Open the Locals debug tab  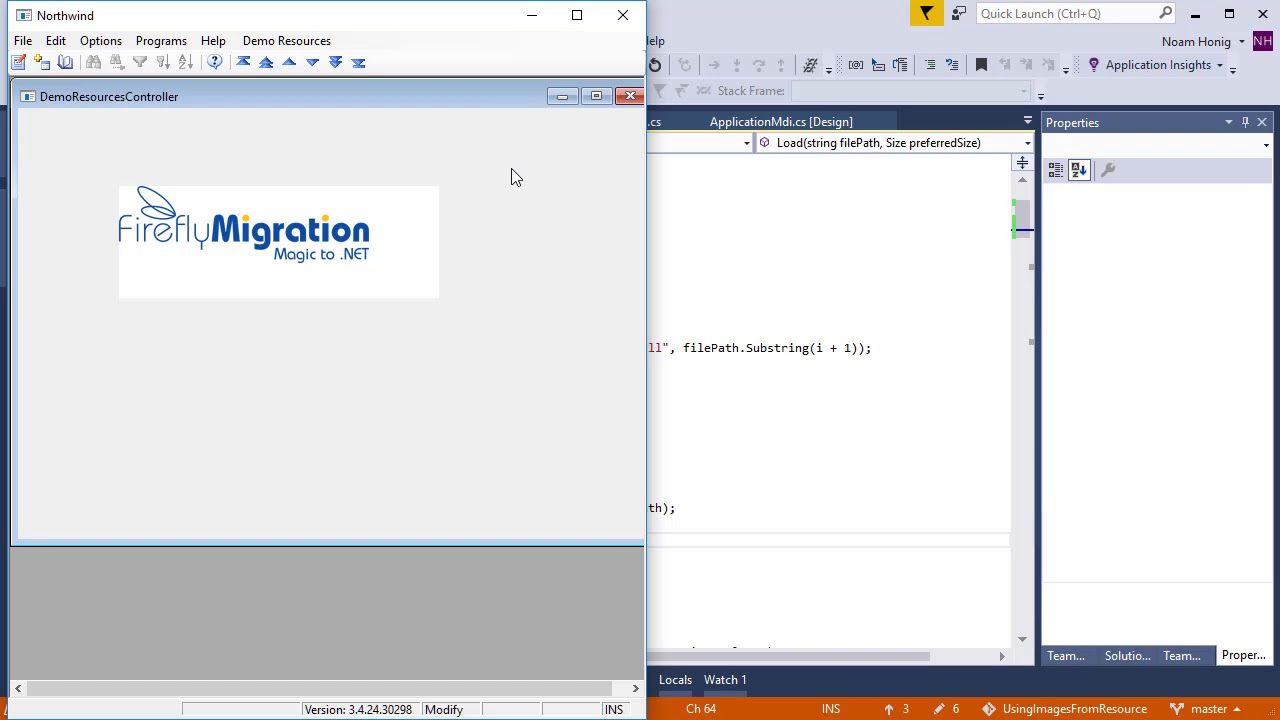675,680
